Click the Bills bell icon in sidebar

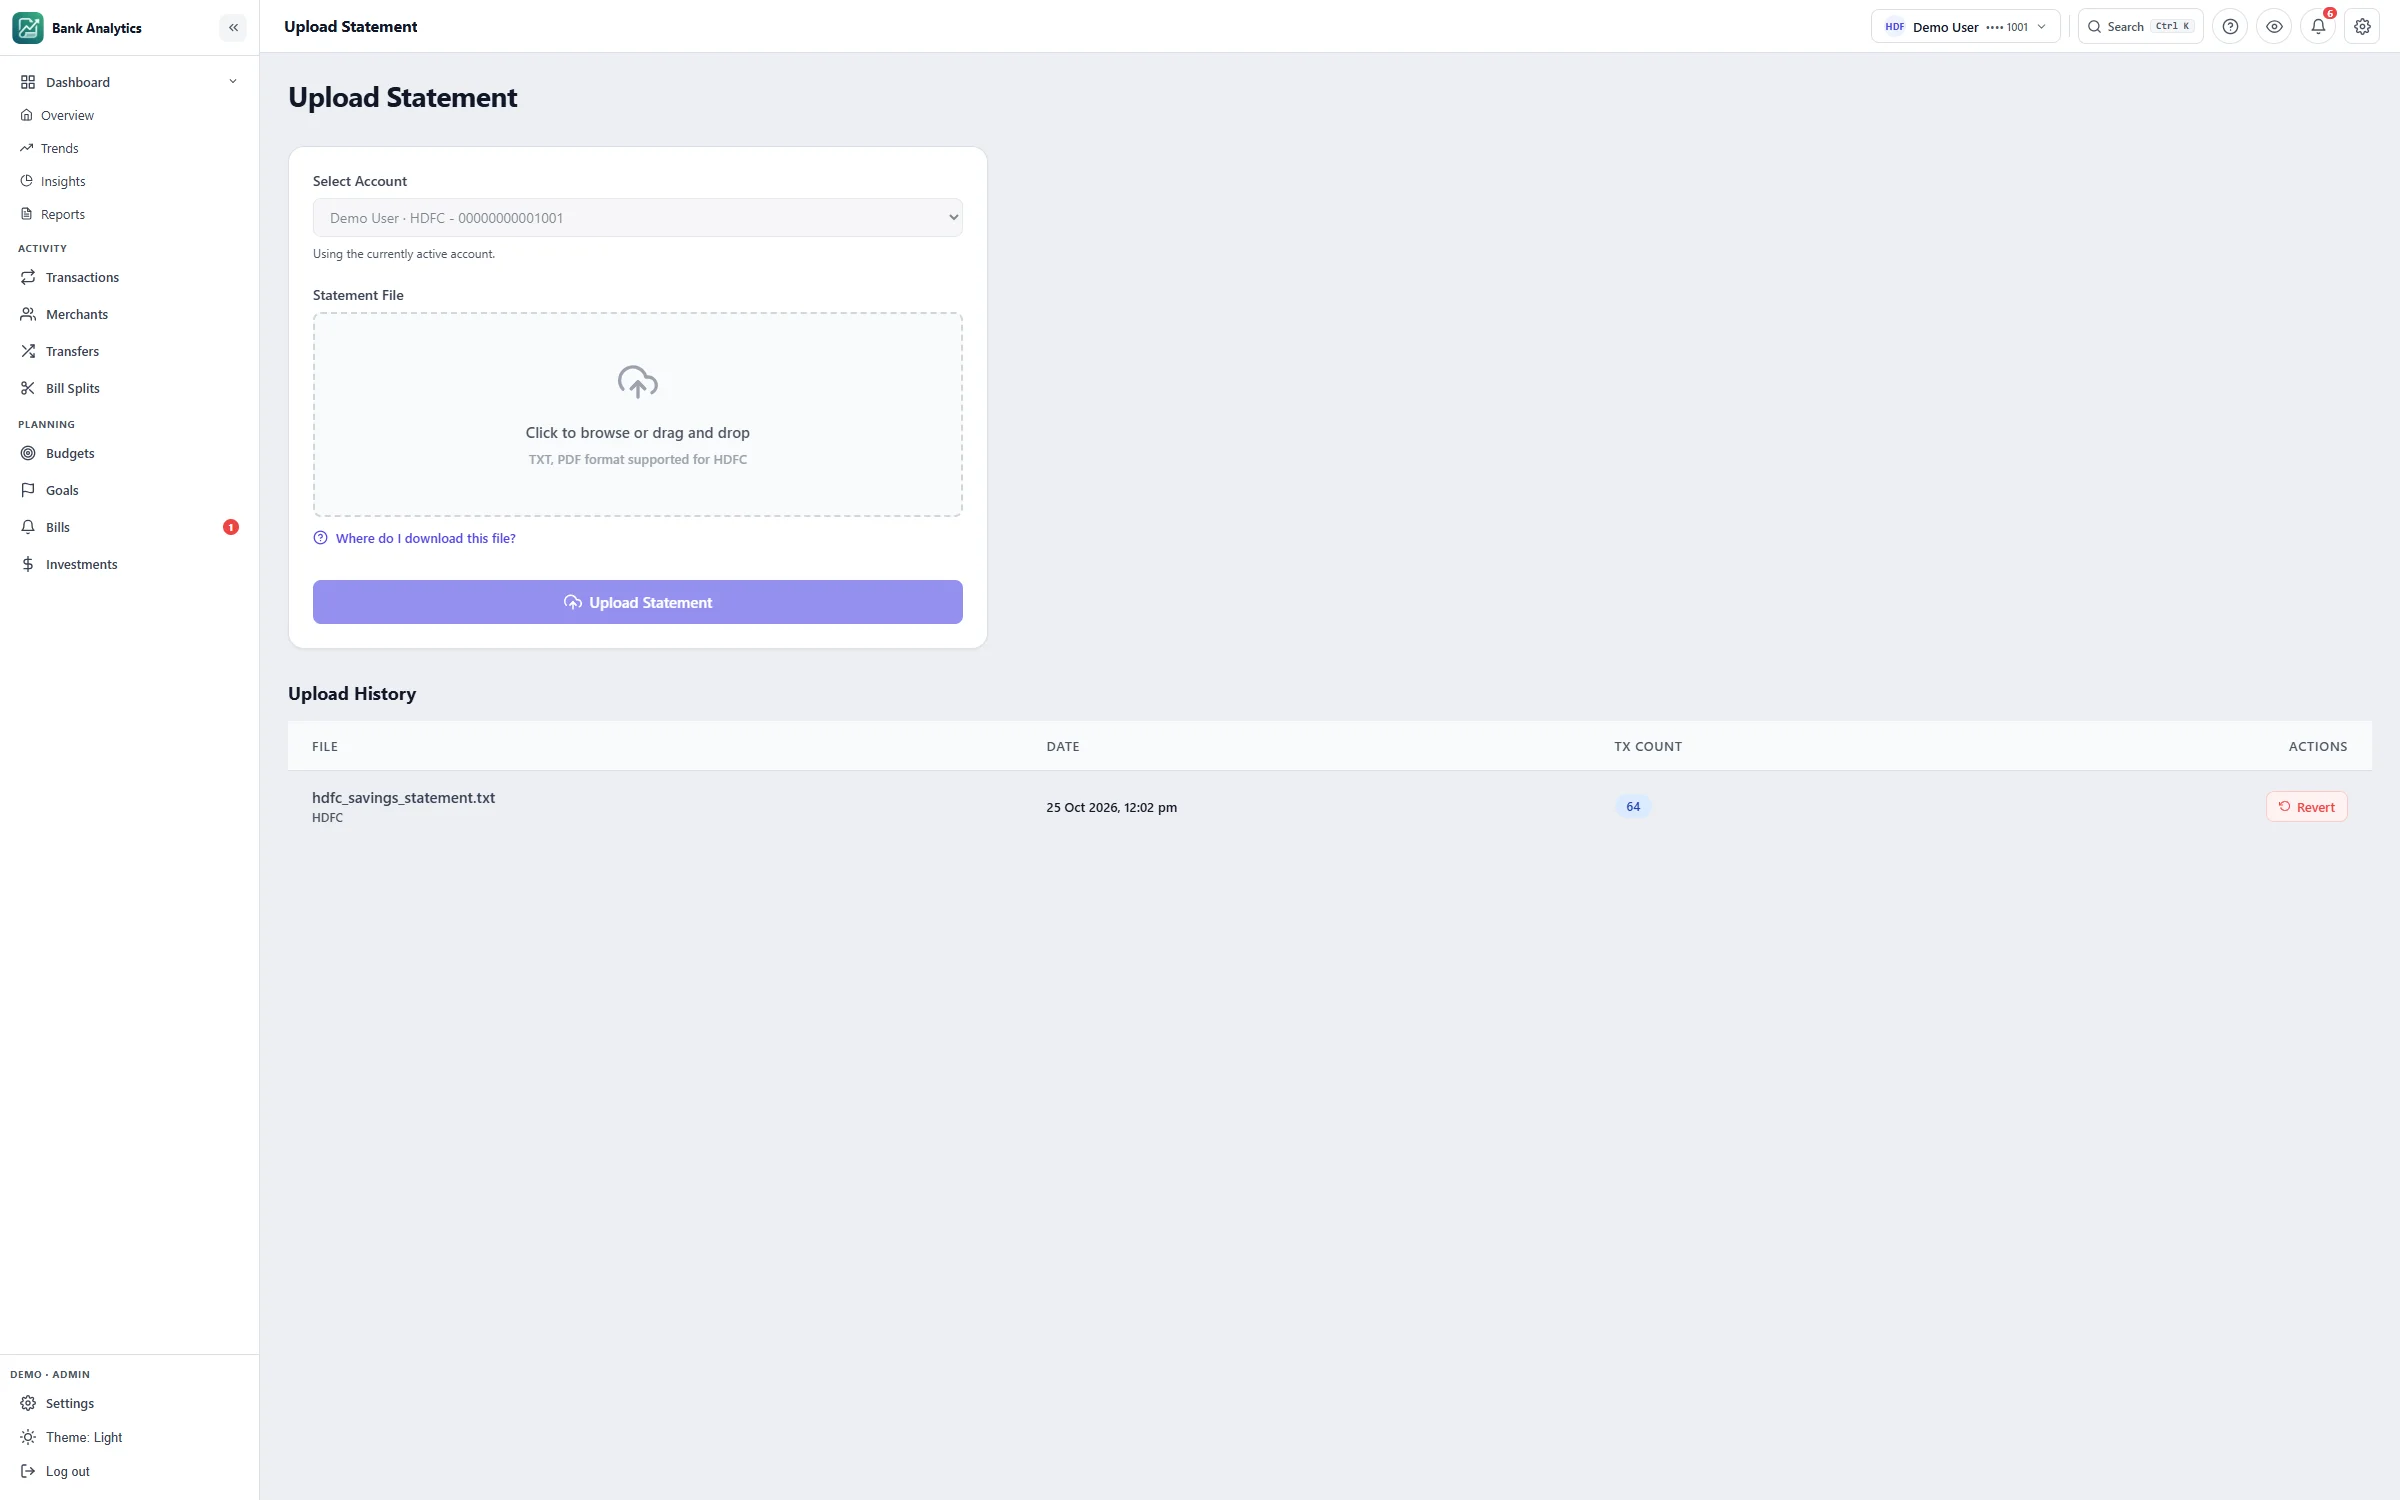coord(28,527)
